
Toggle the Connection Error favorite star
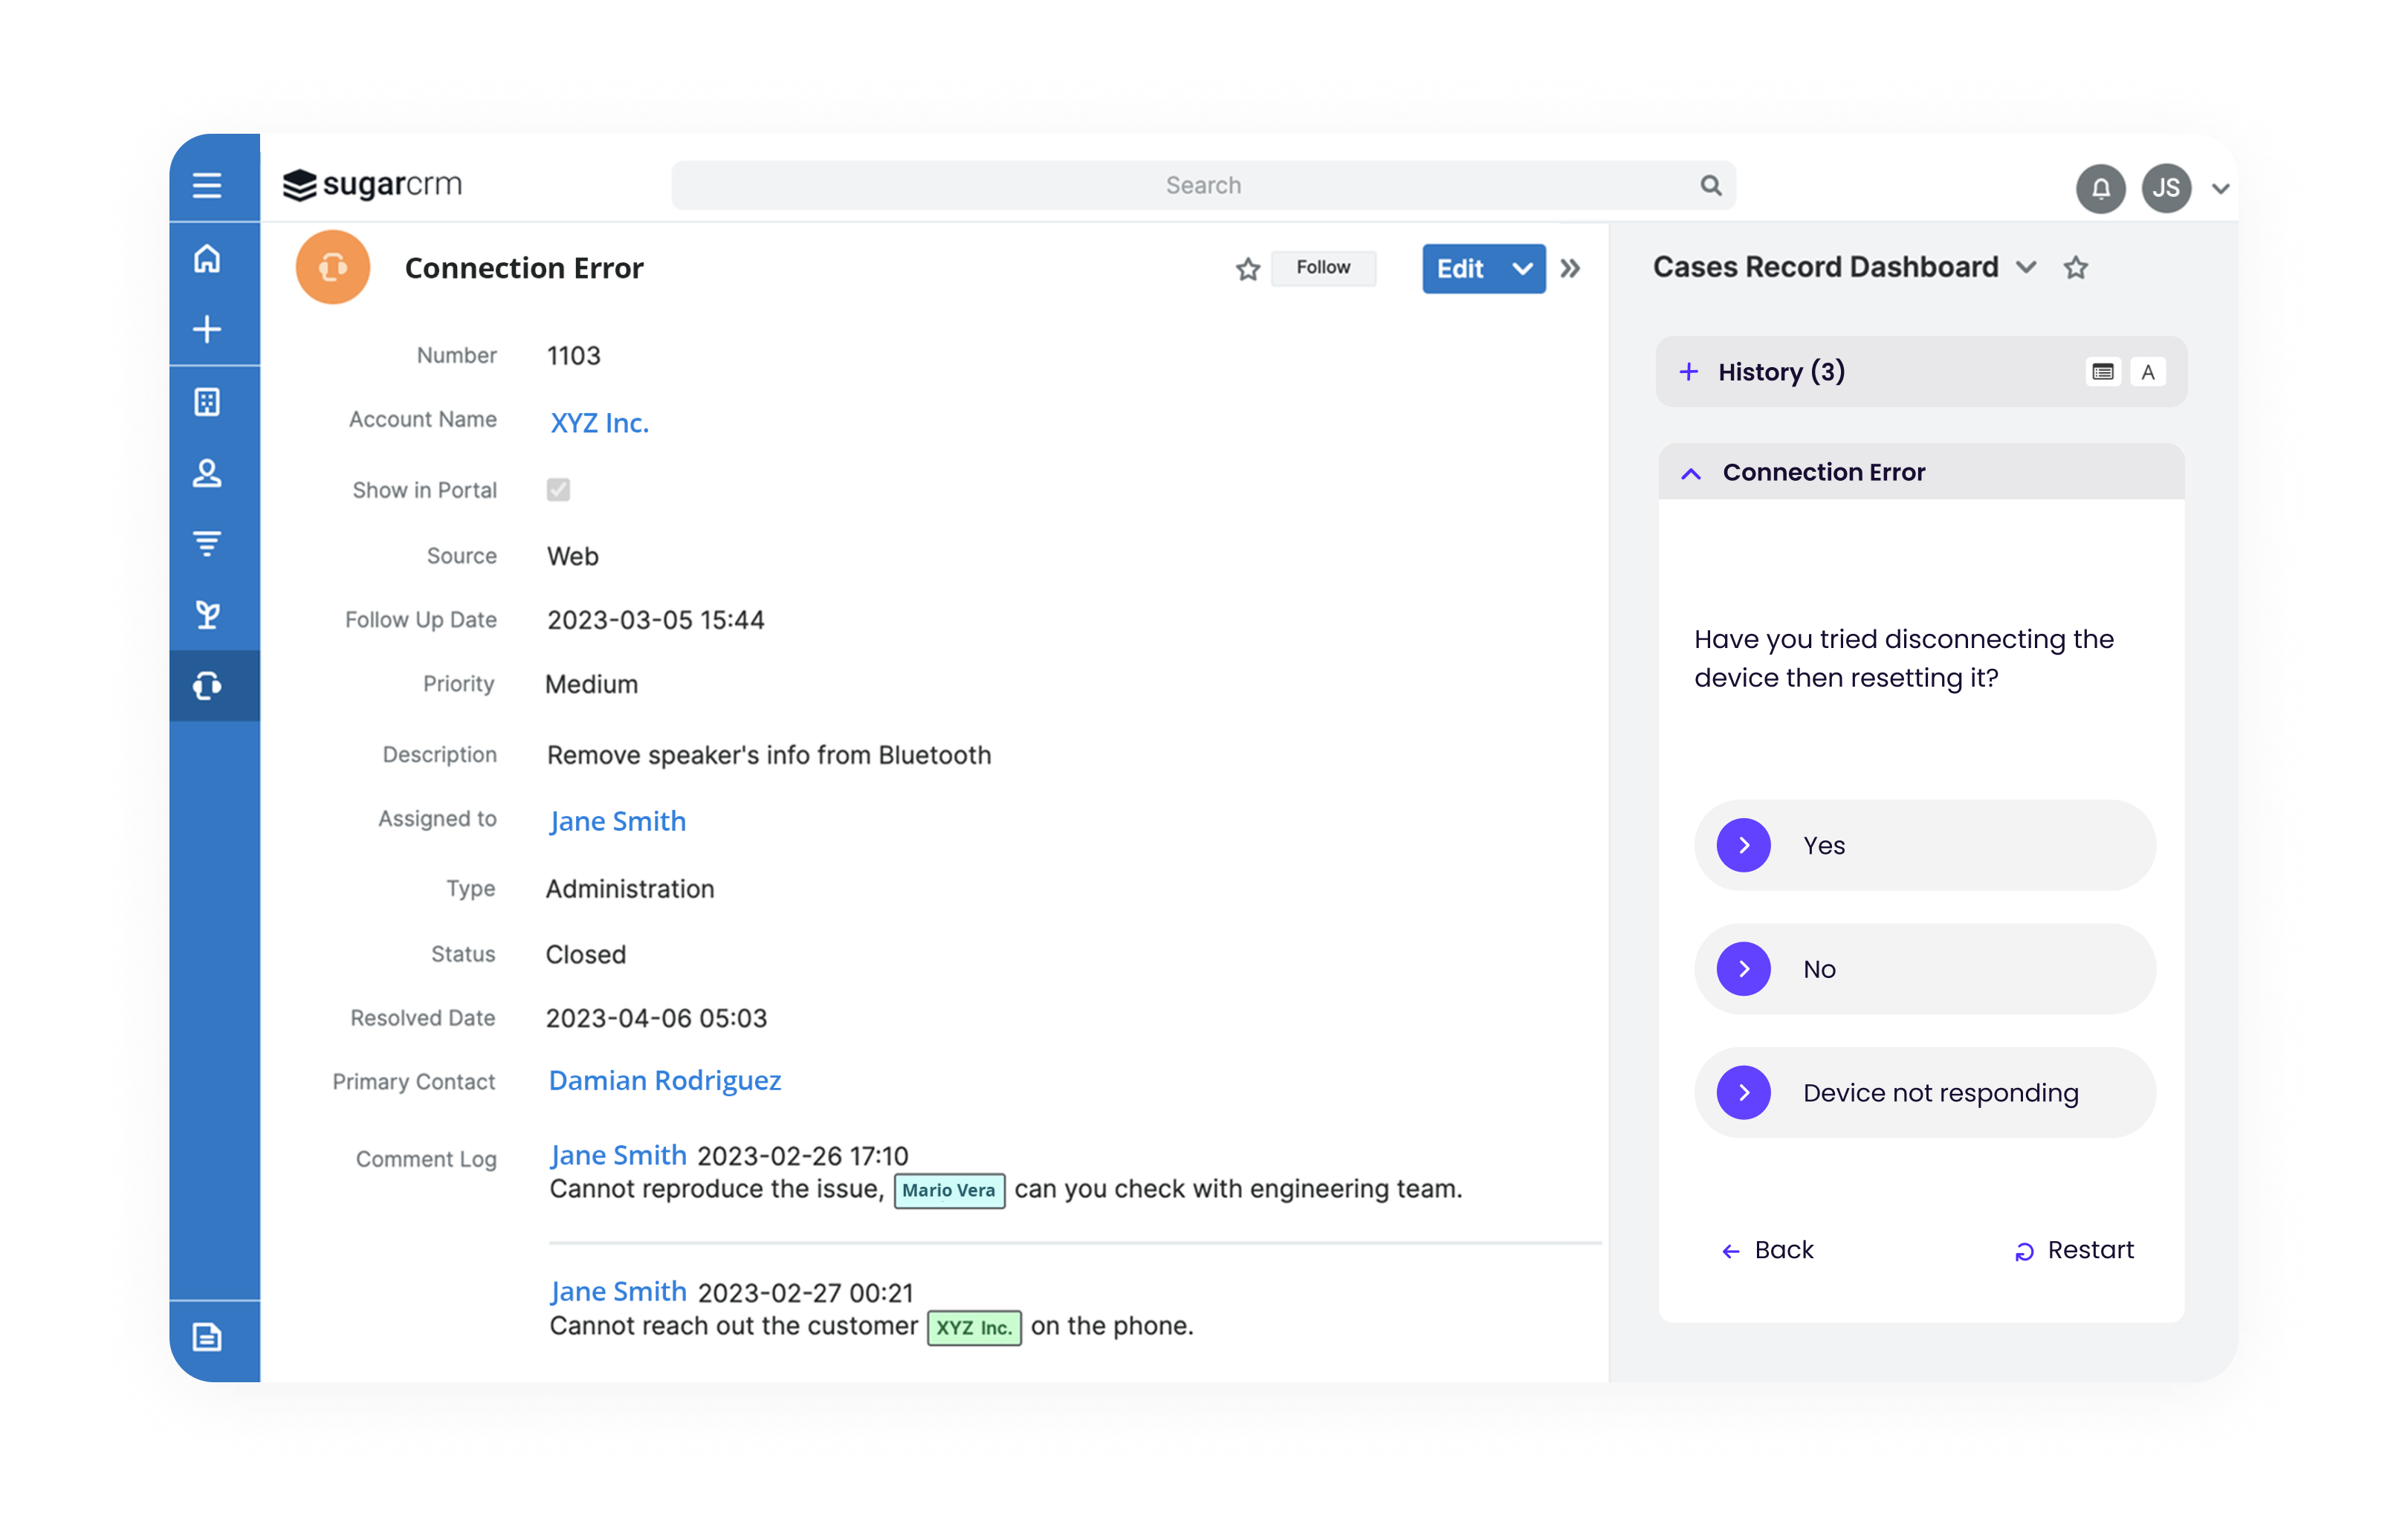pos(1249,268)
